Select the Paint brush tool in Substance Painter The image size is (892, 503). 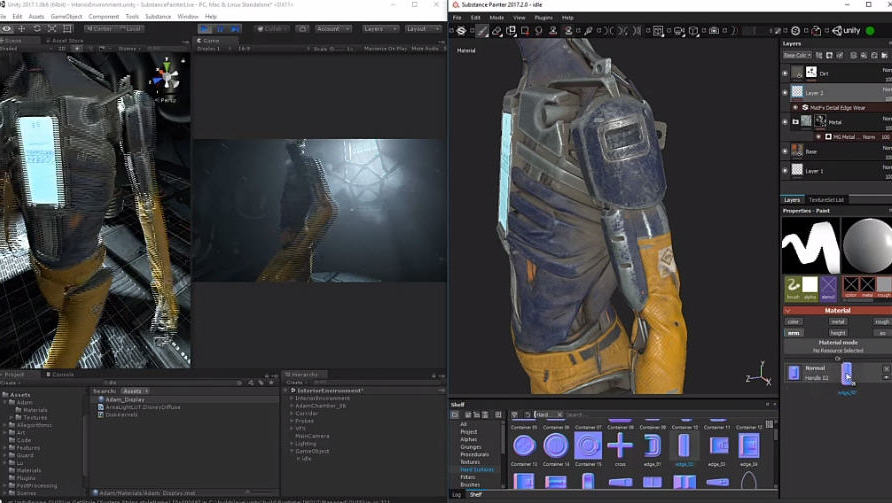click(482, 31)
